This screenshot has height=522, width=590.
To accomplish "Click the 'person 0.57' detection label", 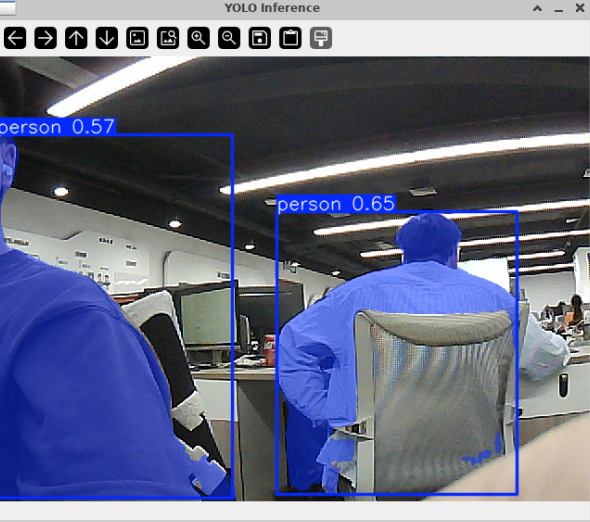I will click(x=57, y=126).
